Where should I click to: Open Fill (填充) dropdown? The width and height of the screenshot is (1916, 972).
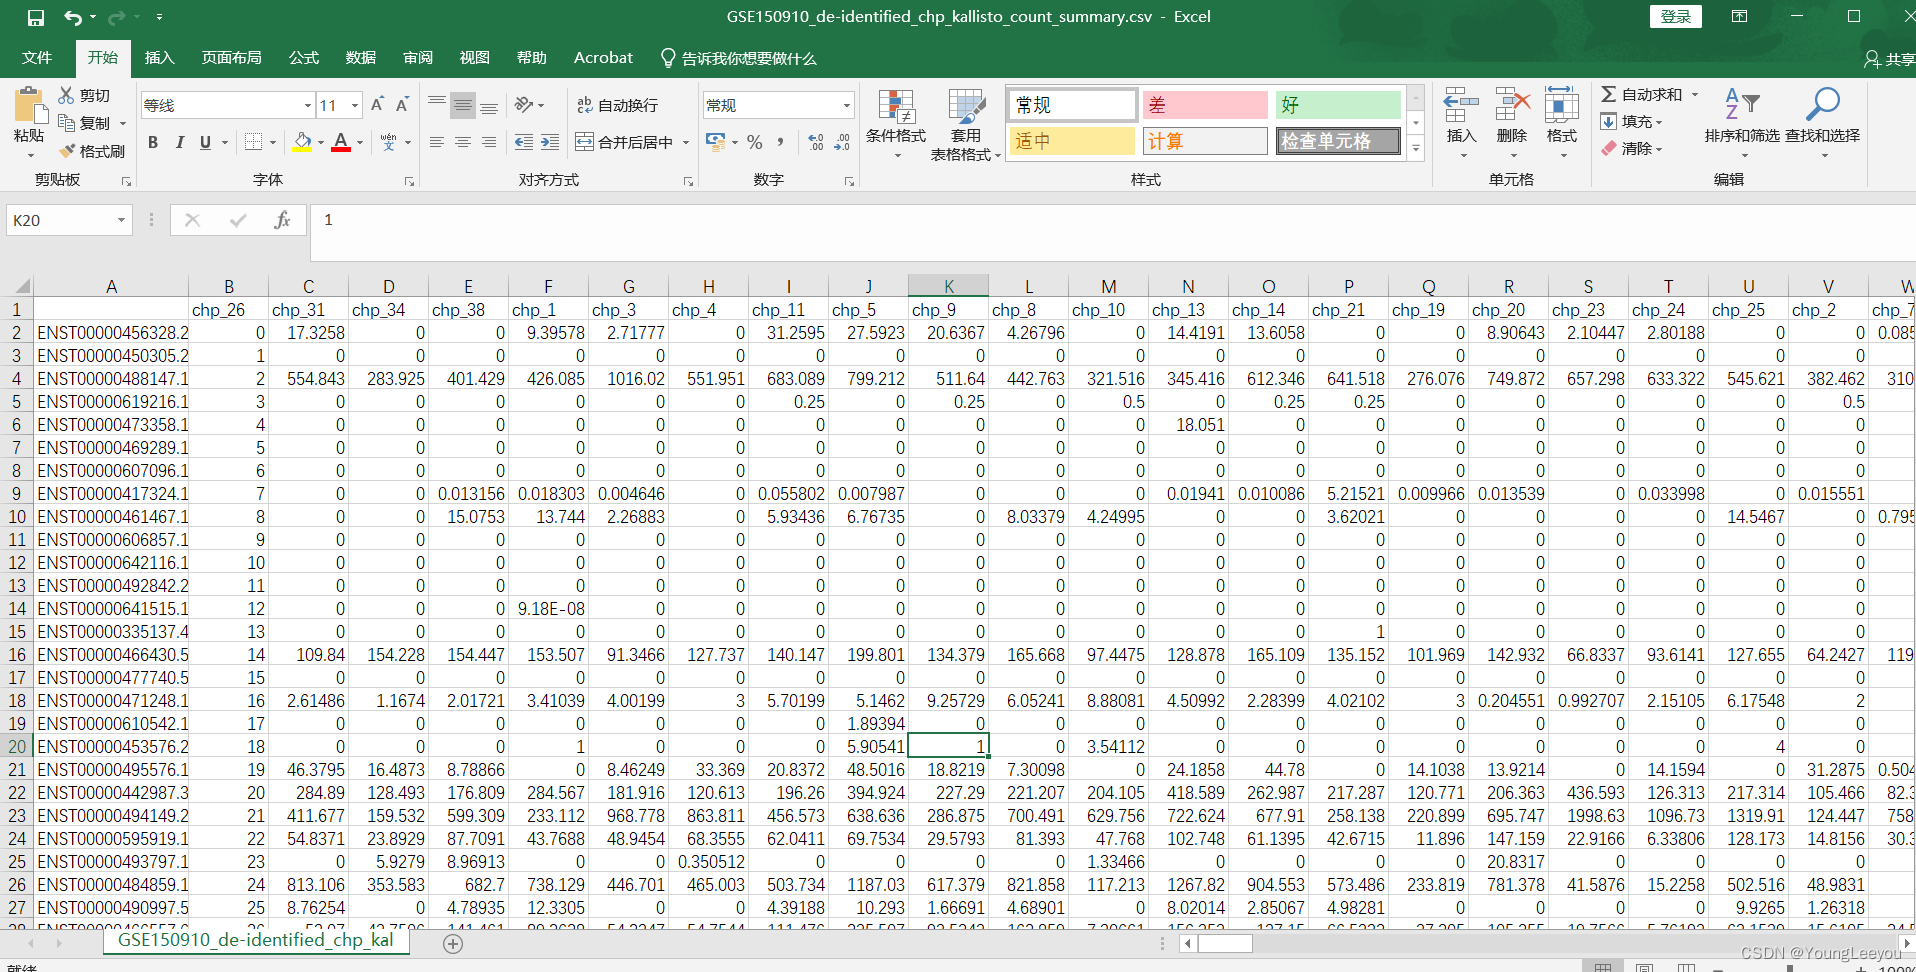[x=1631, y=121]
